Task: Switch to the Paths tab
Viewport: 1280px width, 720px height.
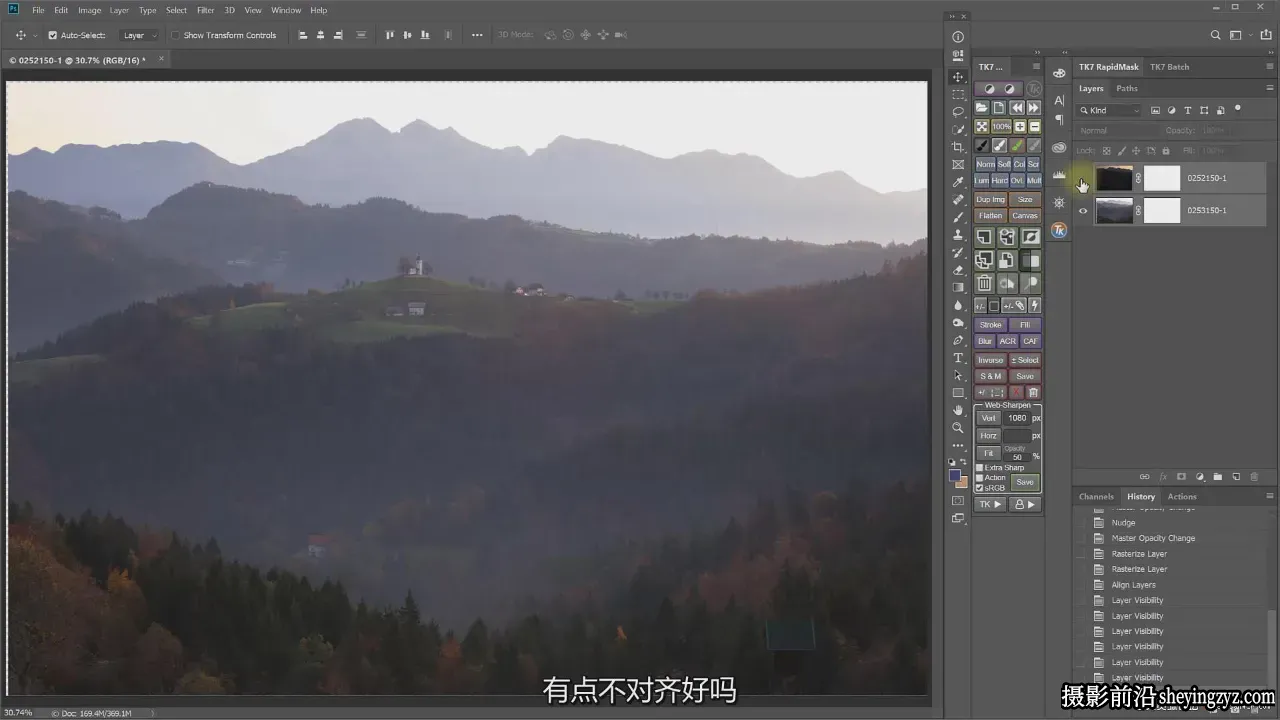Action: pyautogui.click(x=1127, y=88)
